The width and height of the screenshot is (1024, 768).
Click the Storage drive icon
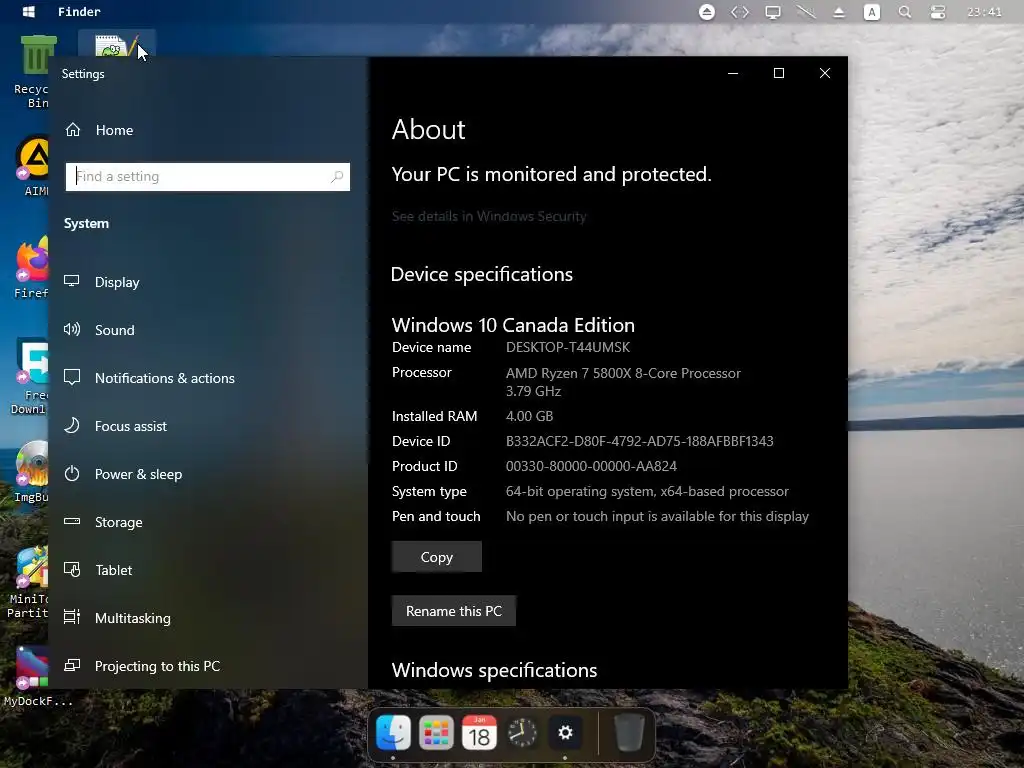(72, 521)
